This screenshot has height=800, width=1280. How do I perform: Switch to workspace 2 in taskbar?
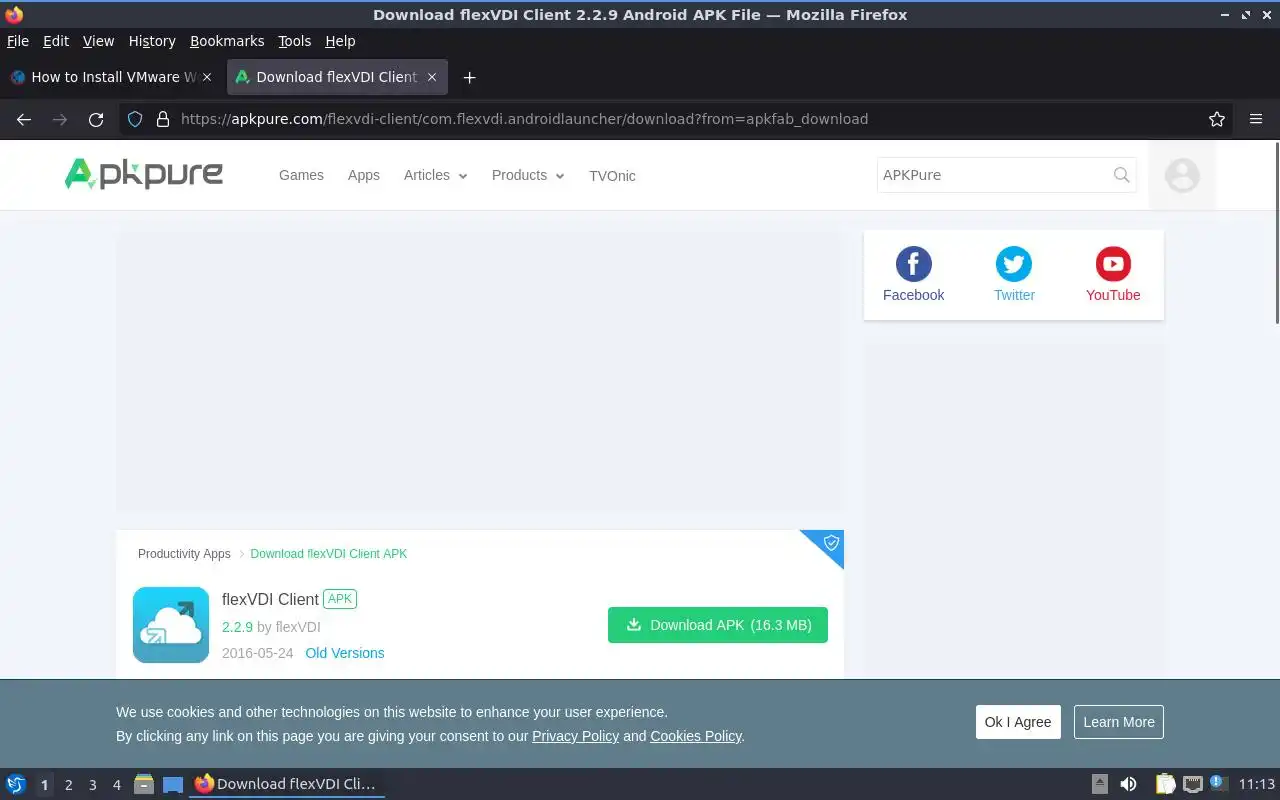click(69, 785)
